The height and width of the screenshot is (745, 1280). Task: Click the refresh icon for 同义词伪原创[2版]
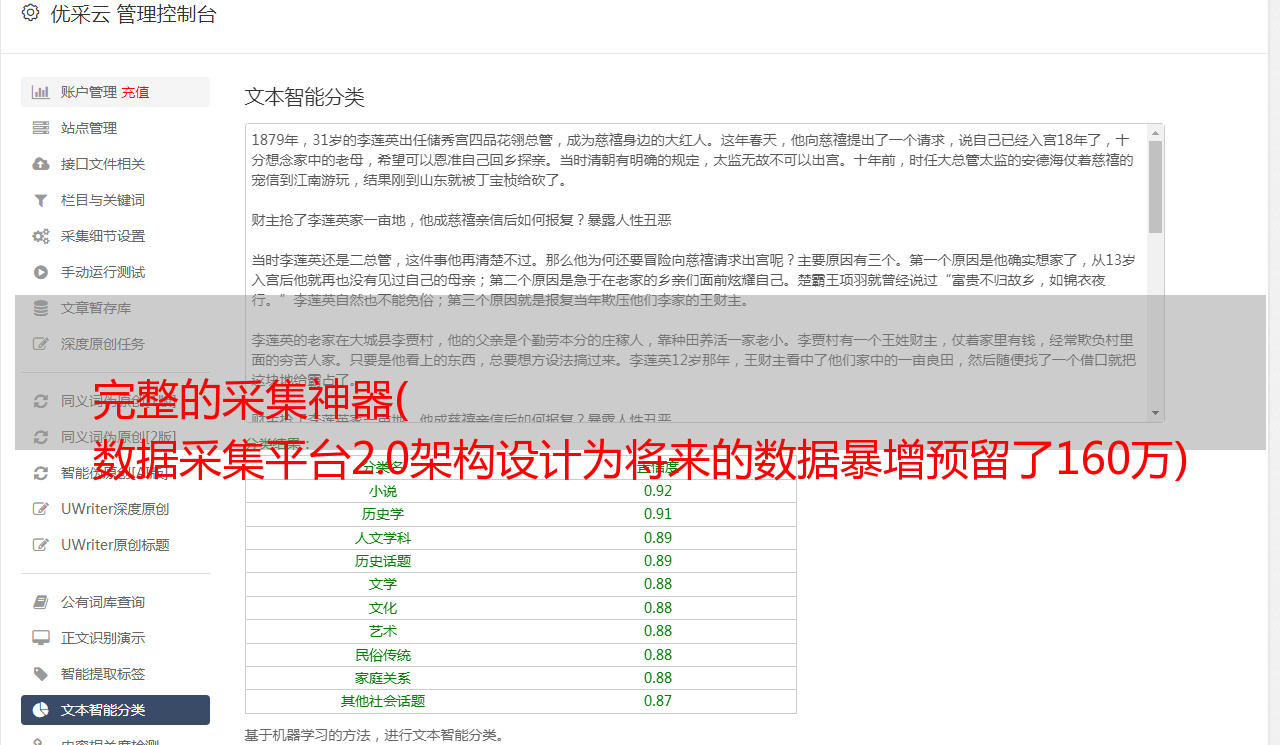(41, 437)
